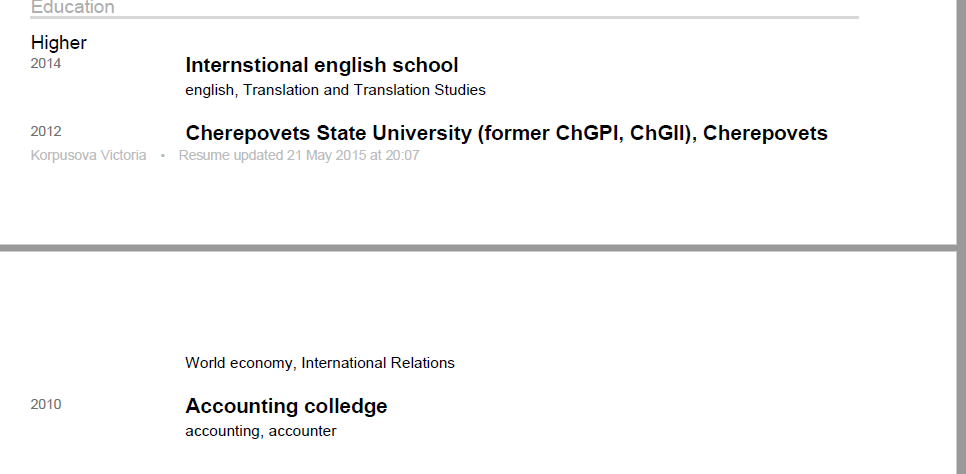Click the 2010 year label

46,404
